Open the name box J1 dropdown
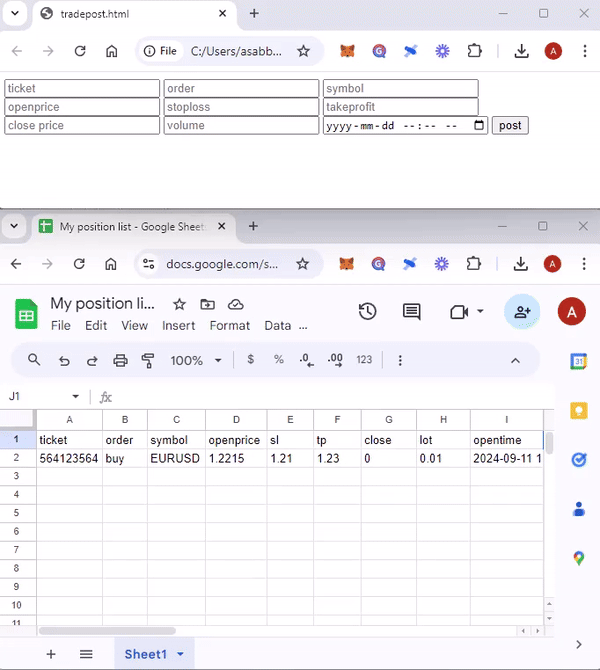 click(75, 397)
